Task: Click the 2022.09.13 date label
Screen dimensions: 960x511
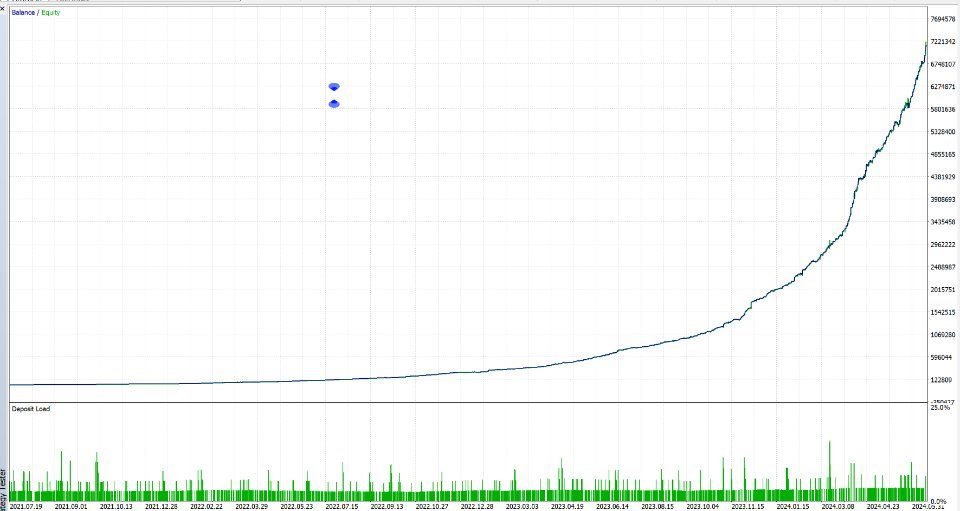Action: 387,507
